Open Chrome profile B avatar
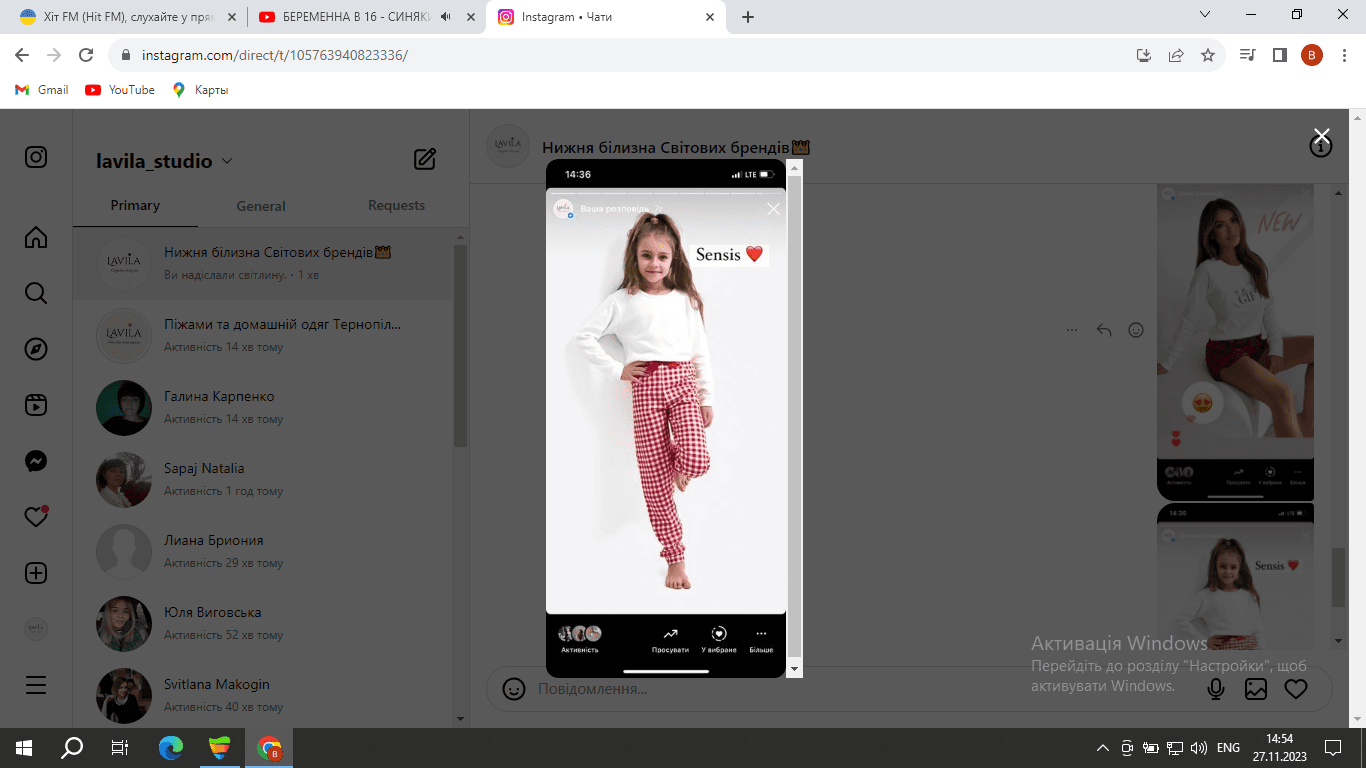This screenshot has height=768, width=1366. point(1312,55)
